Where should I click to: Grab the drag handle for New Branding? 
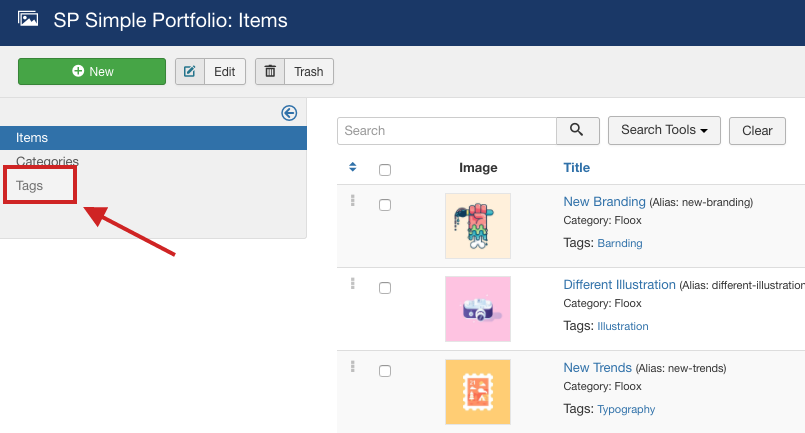[352, 200]
